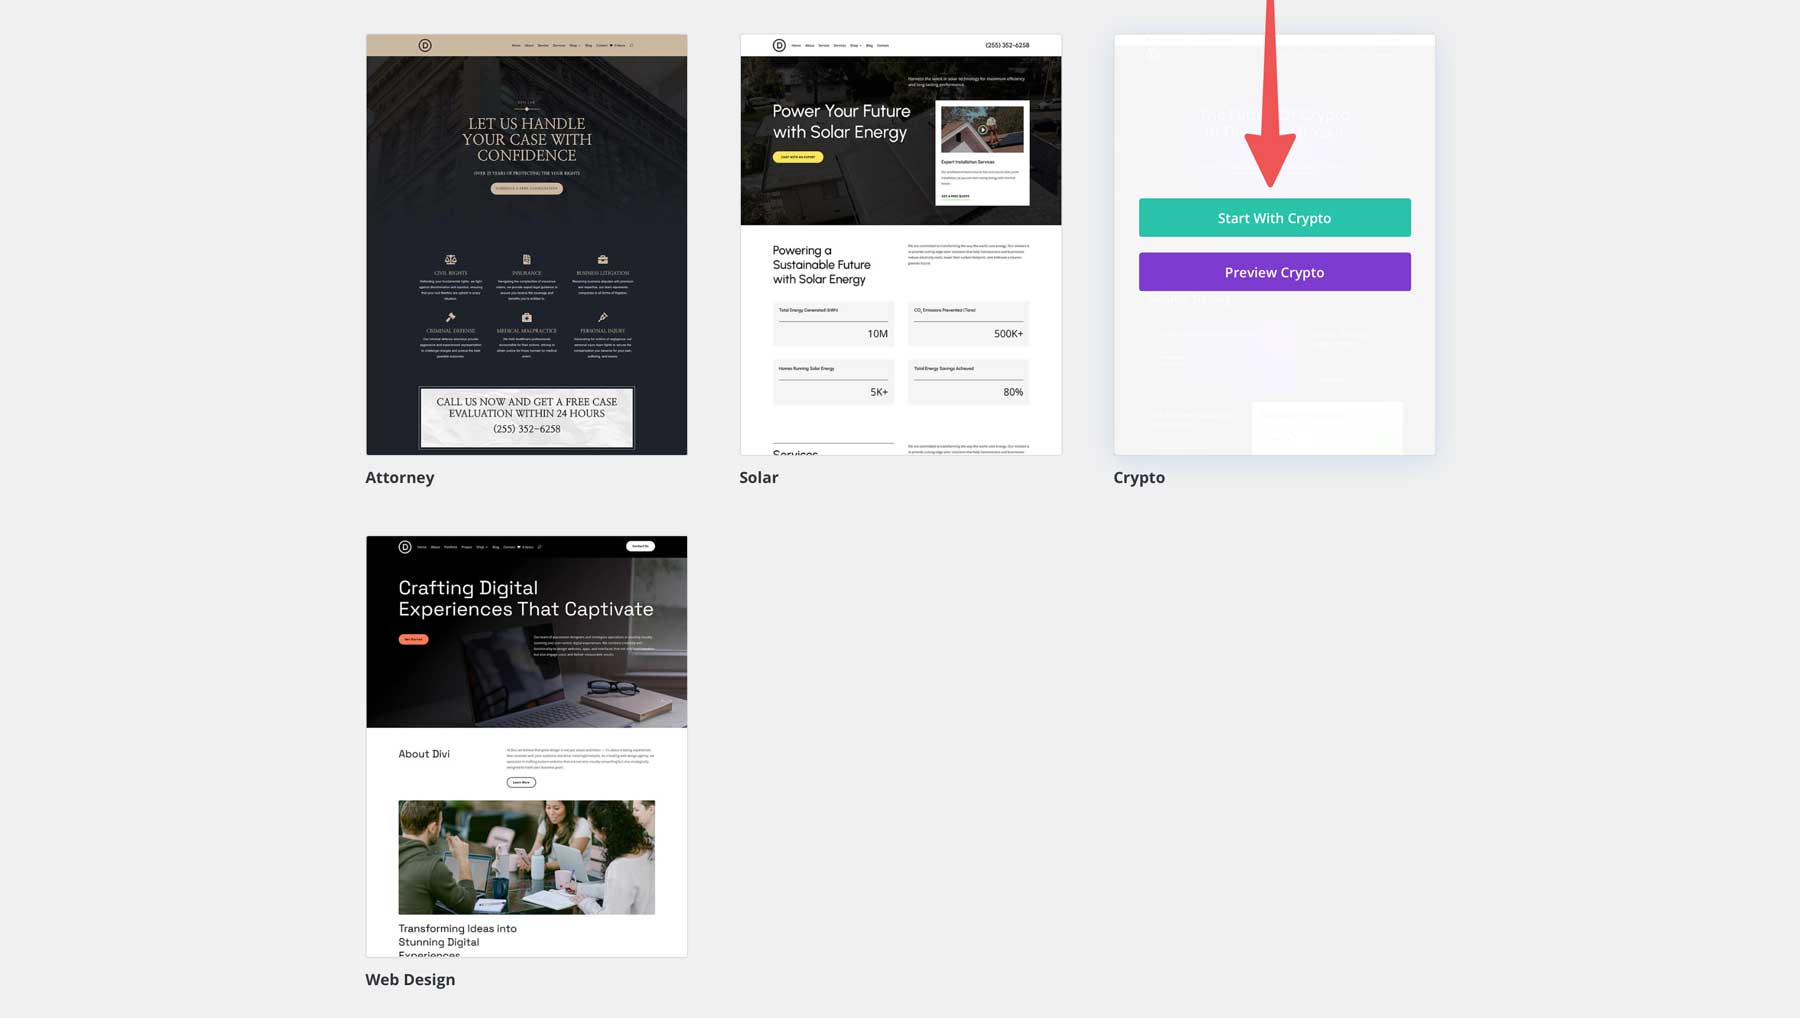Click the Divi logo in the Attorney header
The width and height of the screenshot is (1800, 1018).
pyautogui.click(x=424, y=45)
